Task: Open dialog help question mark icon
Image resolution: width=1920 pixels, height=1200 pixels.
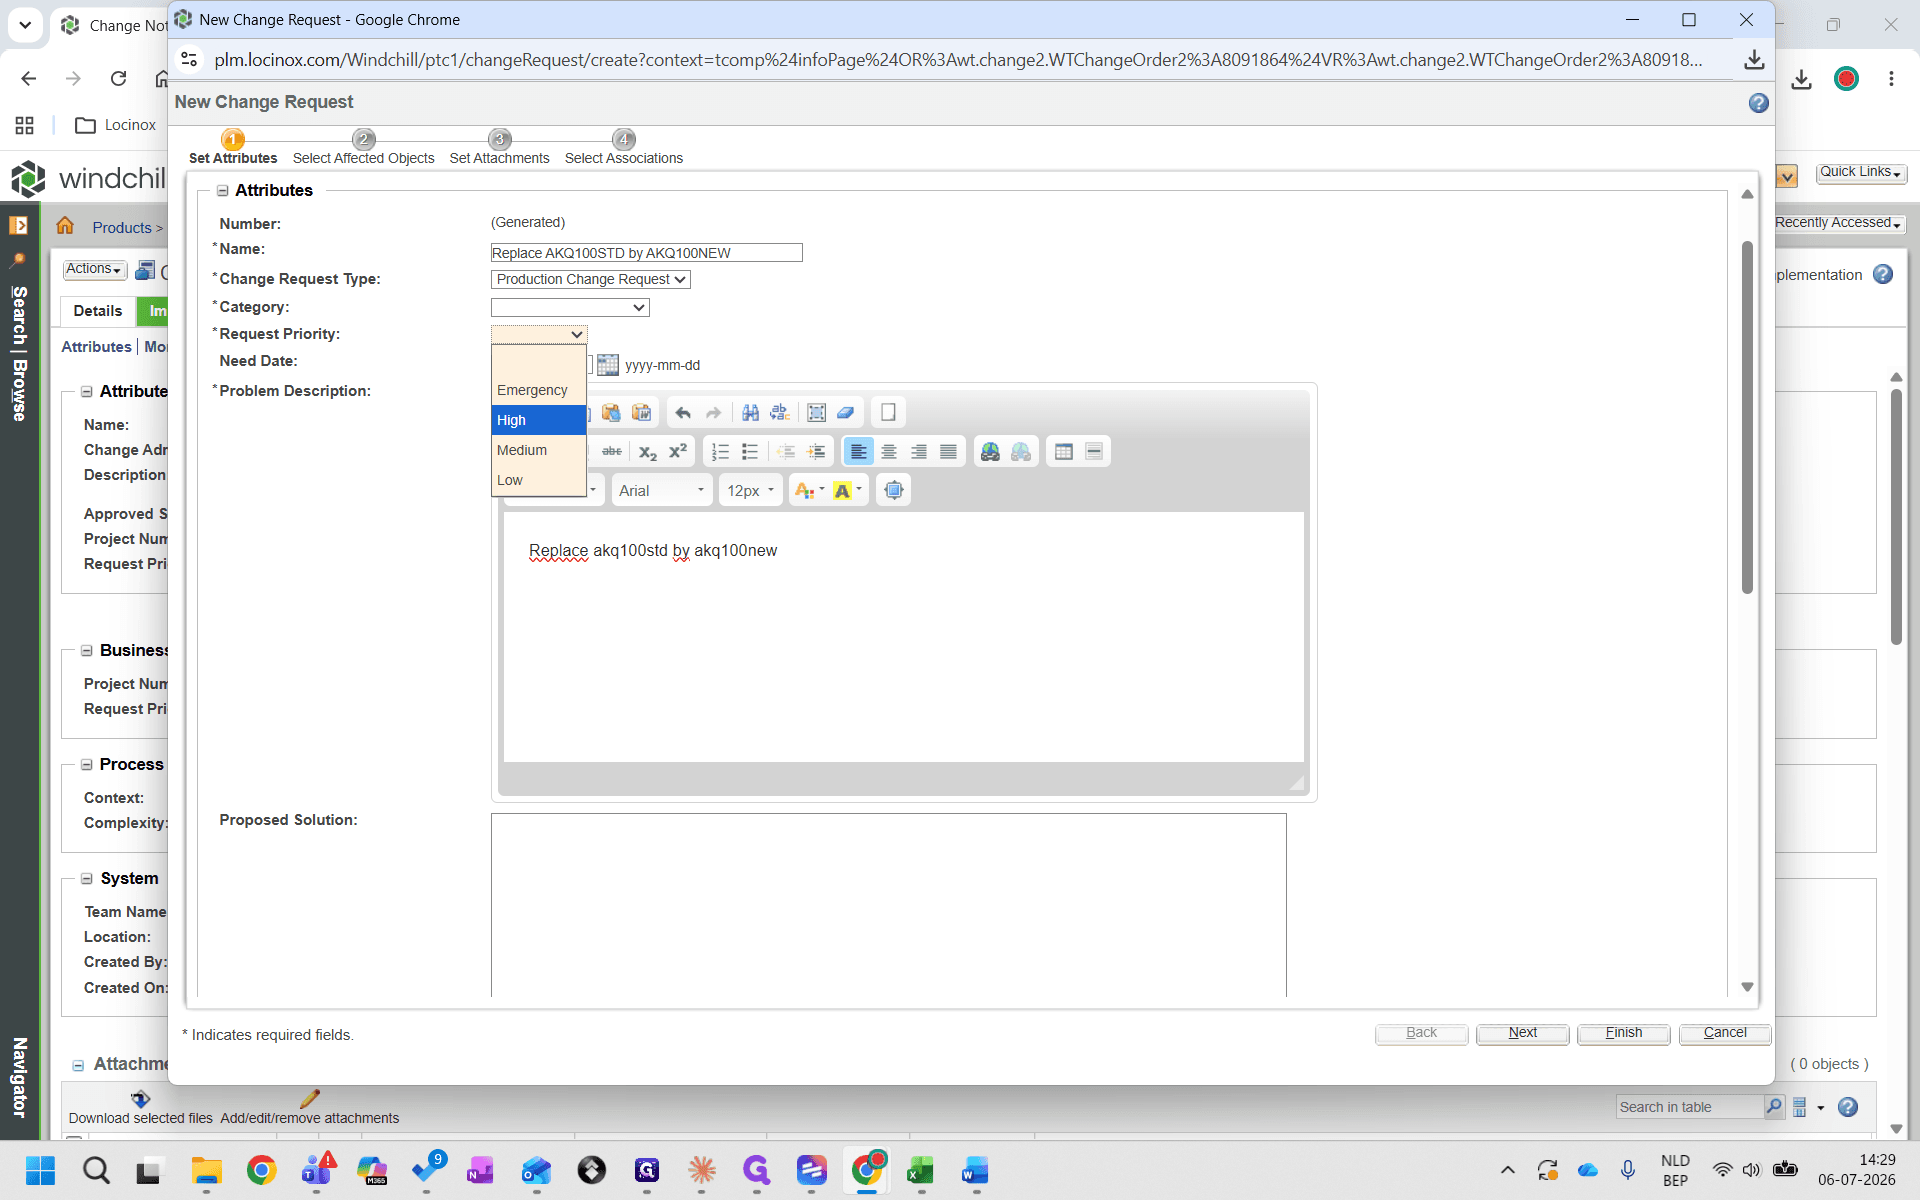Action: pyautogui.click(x=1758, y=103)
